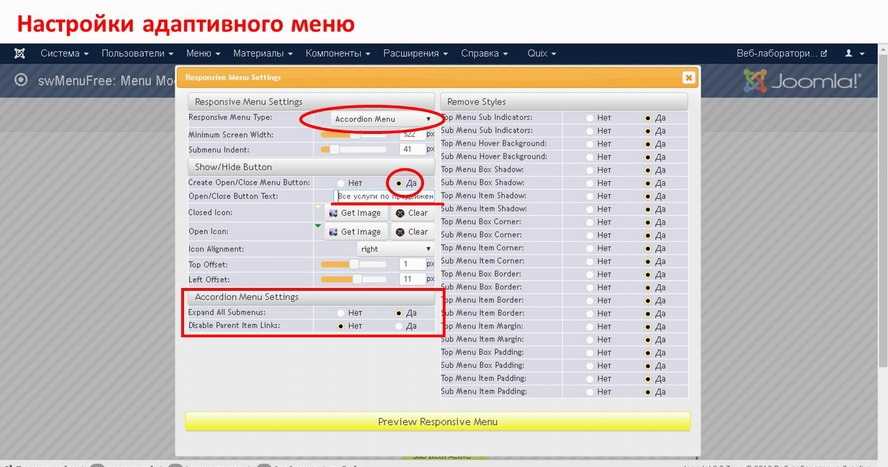Open the user account icon menu
Image resolution: width=888 pixels, height=467 pixels.
click(x=853, y=52)
